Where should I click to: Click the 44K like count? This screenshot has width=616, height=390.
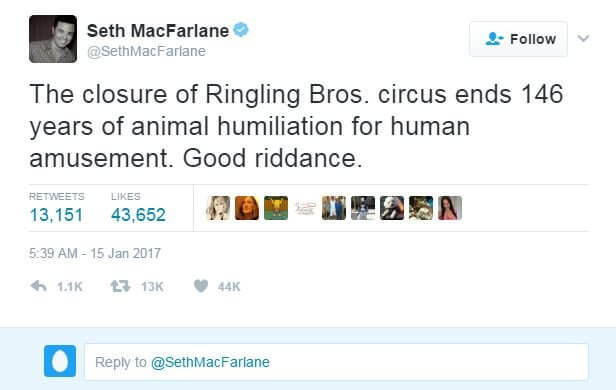[229, 287]
